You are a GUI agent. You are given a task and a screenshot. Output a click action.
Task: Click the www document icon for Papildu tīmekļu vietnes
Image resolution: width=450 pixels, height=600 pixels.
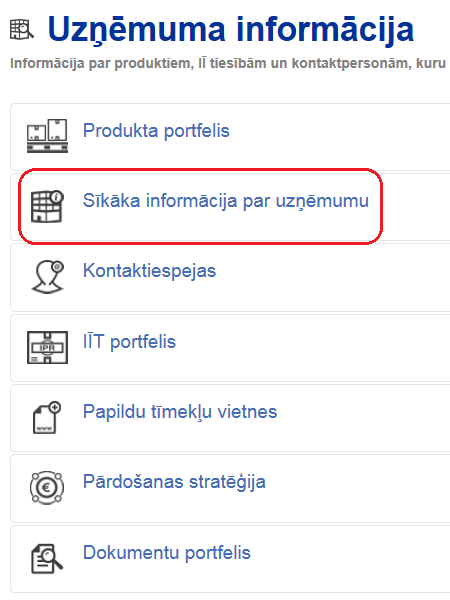click(47, 417)
